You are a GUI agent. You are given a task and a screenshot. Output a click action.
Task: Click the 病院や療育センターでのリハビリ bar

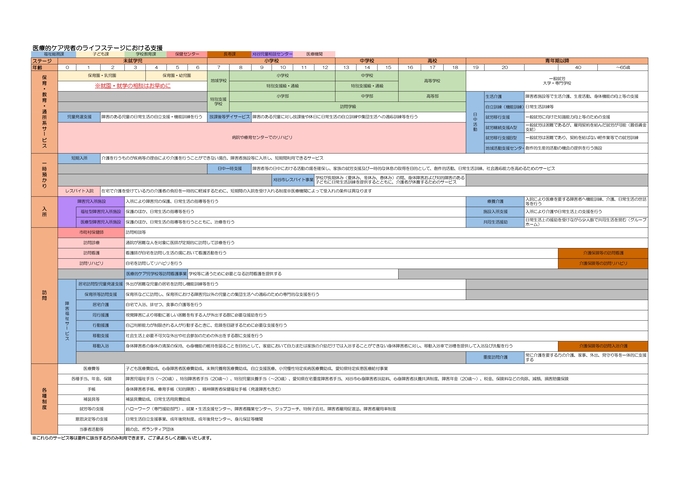click(263, 137)
